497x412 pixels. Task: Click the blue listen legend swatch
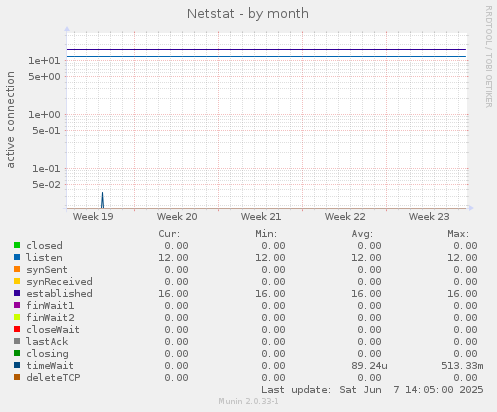(x=17, y=257)
